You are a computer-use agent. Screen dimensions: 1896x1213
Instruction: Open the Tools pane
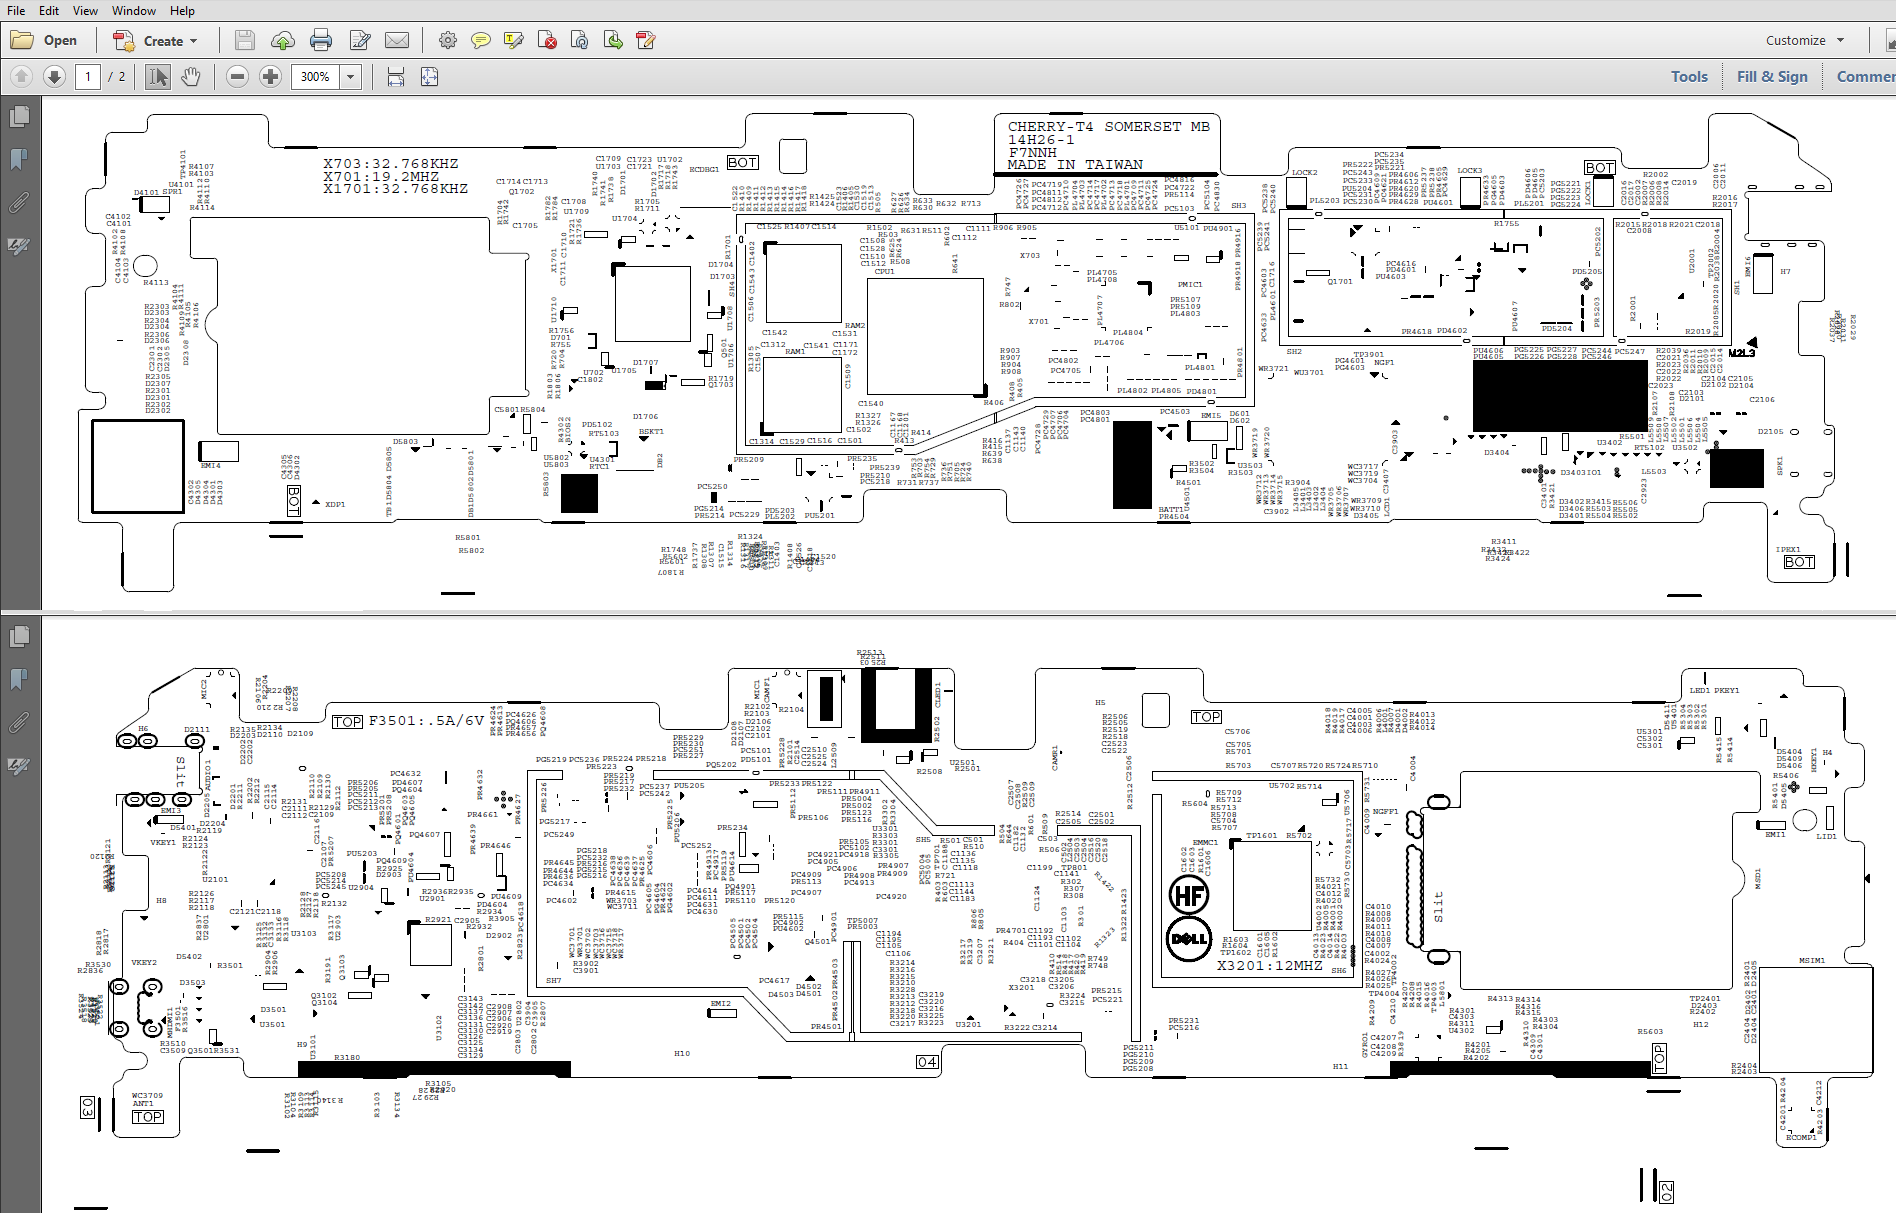[1689, 77]
